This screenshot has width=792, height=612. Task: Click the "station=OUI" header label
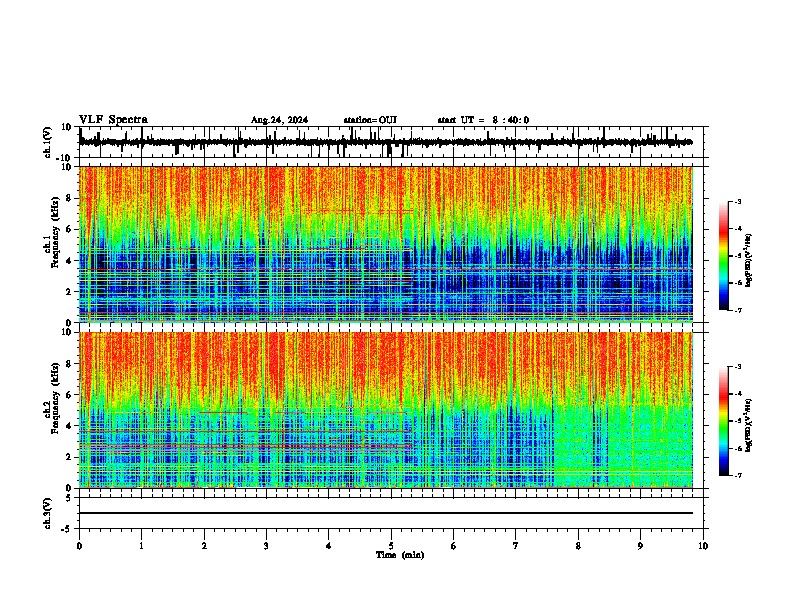click(370, 120)
